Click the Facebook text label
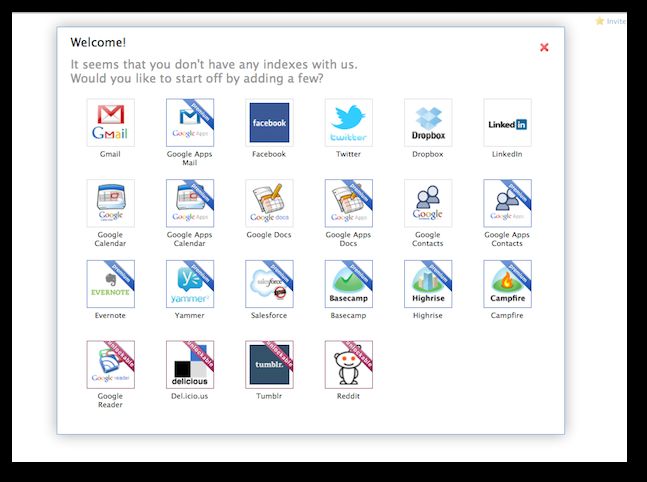The height and width of the screenshot is (482, 647). click(x=269, y=154)
